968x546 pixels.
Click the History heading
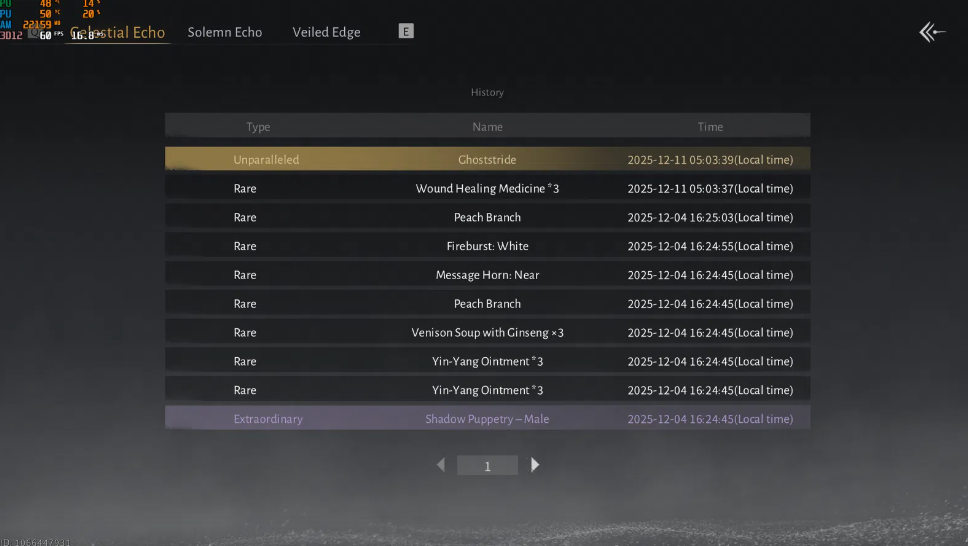point(487,92)
